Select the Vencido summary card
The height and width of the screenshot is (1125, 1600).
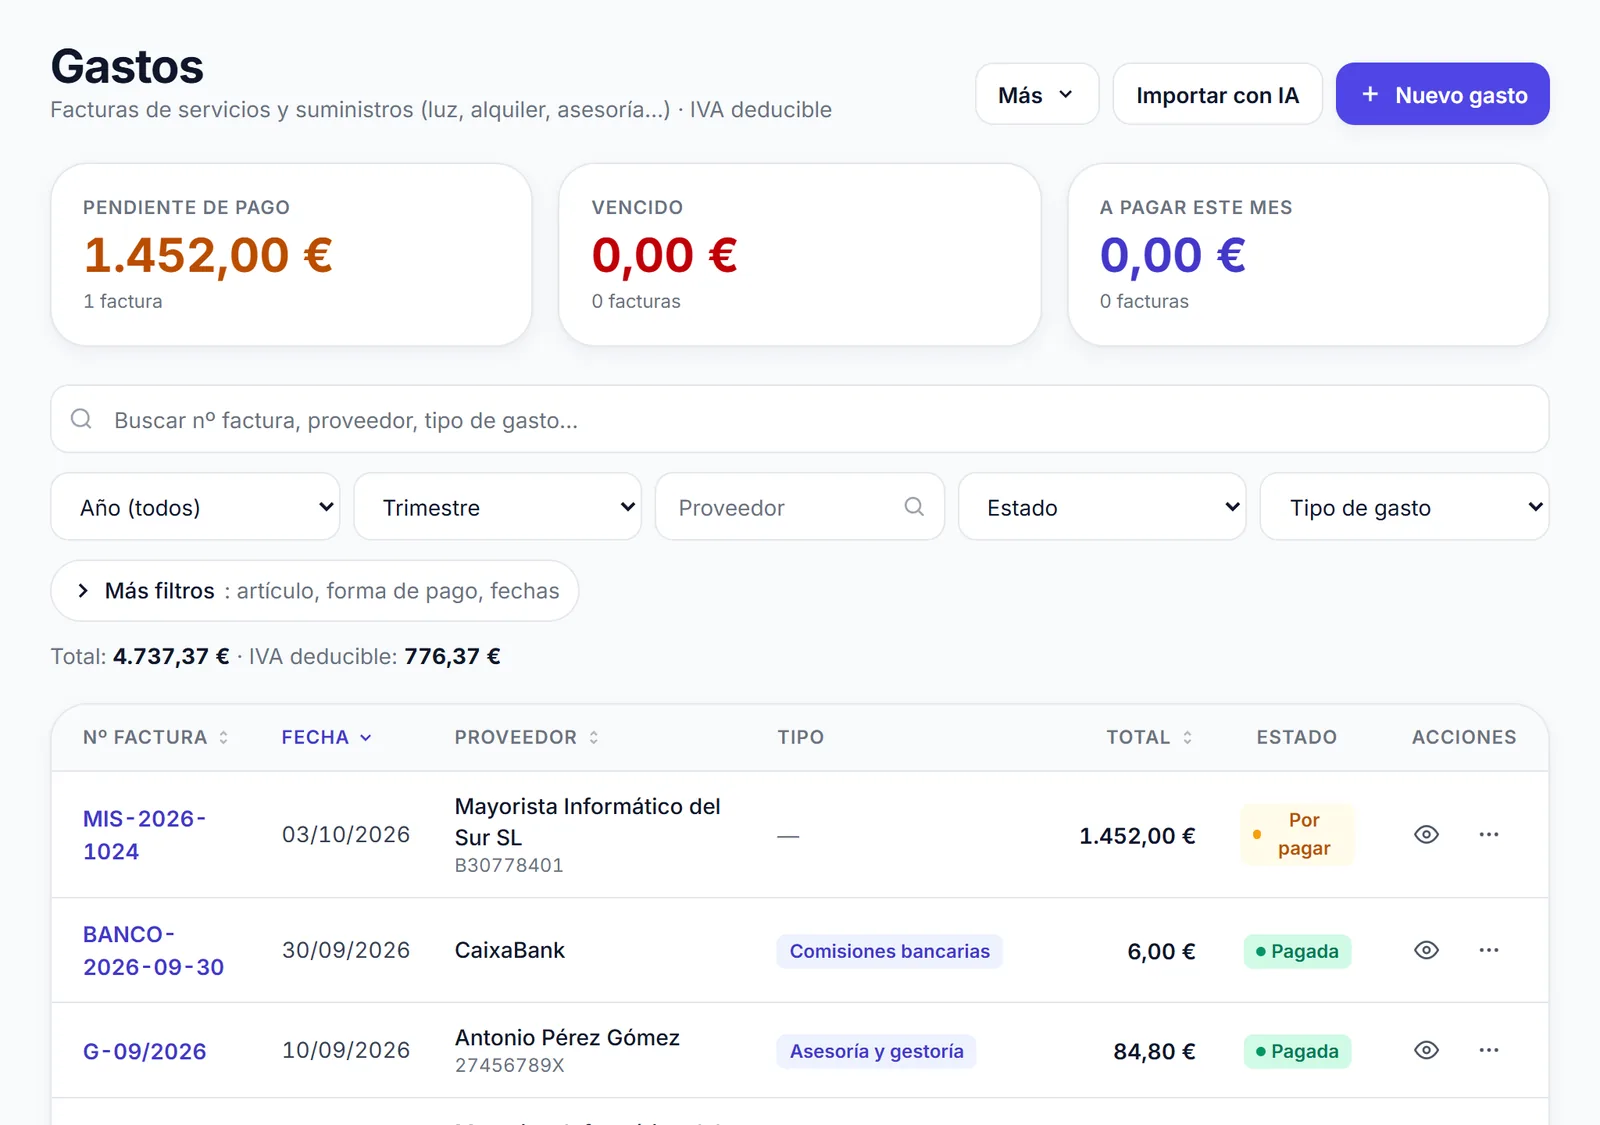point(800,255)
